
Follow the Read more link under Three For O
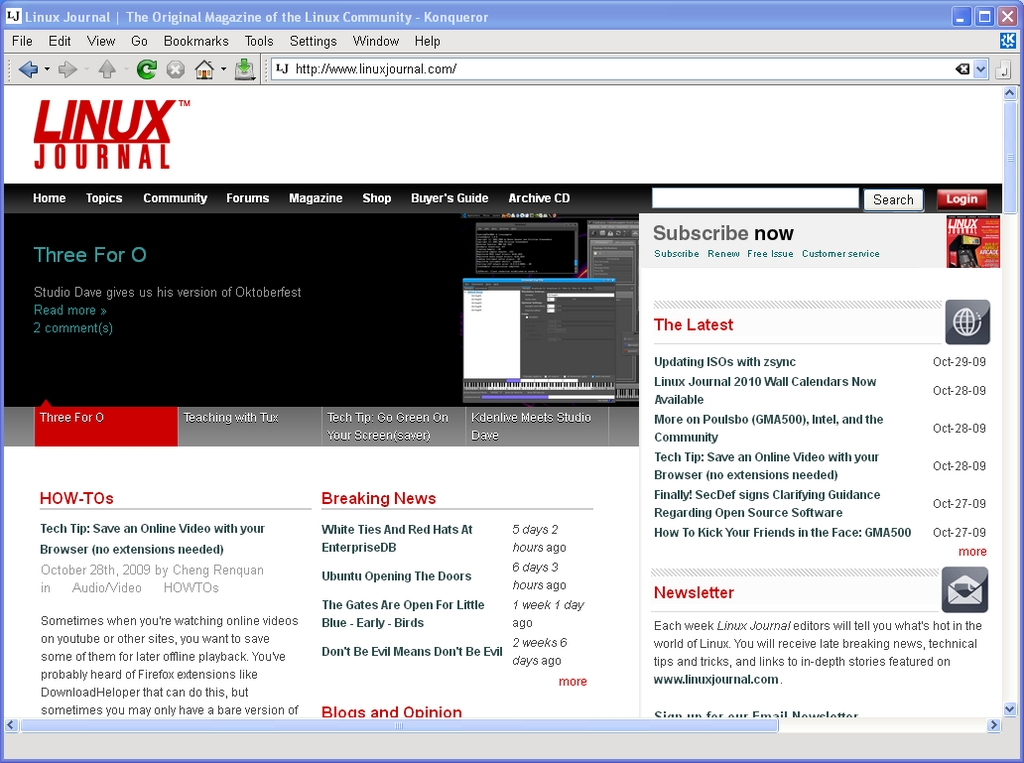[x=70, y=310]
